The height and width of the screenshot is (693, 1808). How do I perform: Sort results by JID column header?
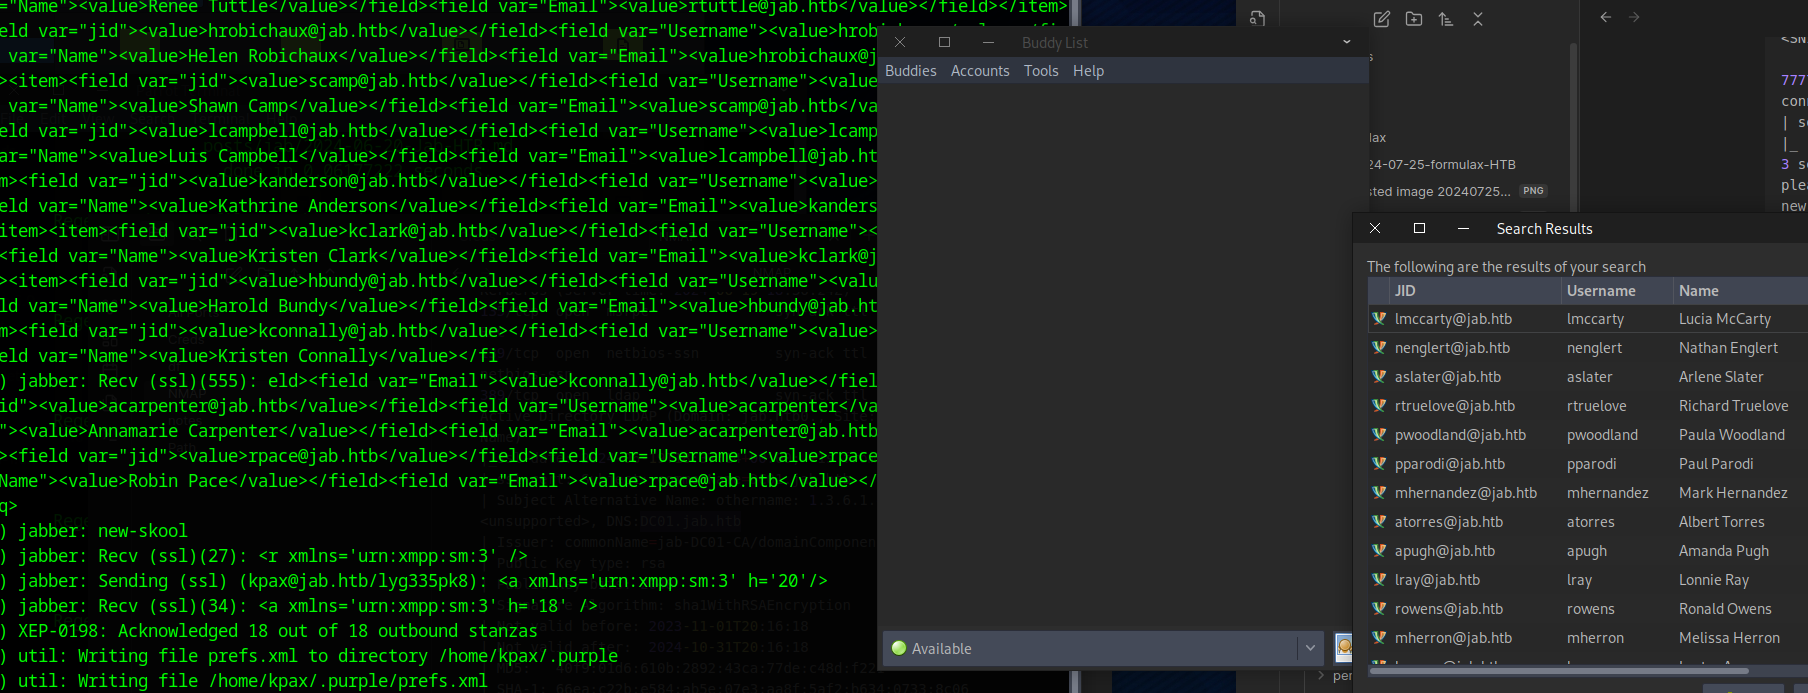tap(1405, 291)
